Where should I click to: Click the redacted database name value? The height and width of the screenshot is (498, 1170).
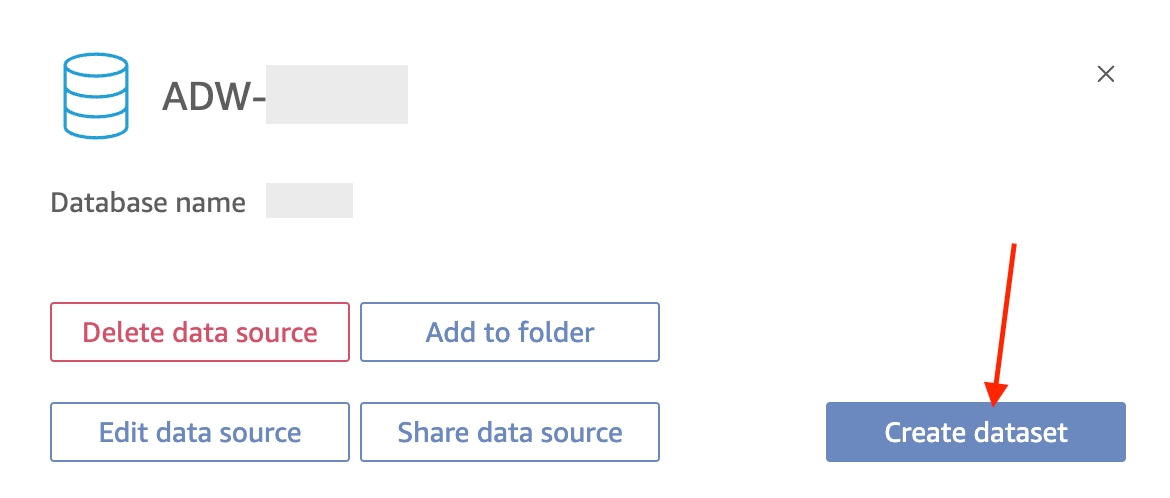(x=309, y=201)
